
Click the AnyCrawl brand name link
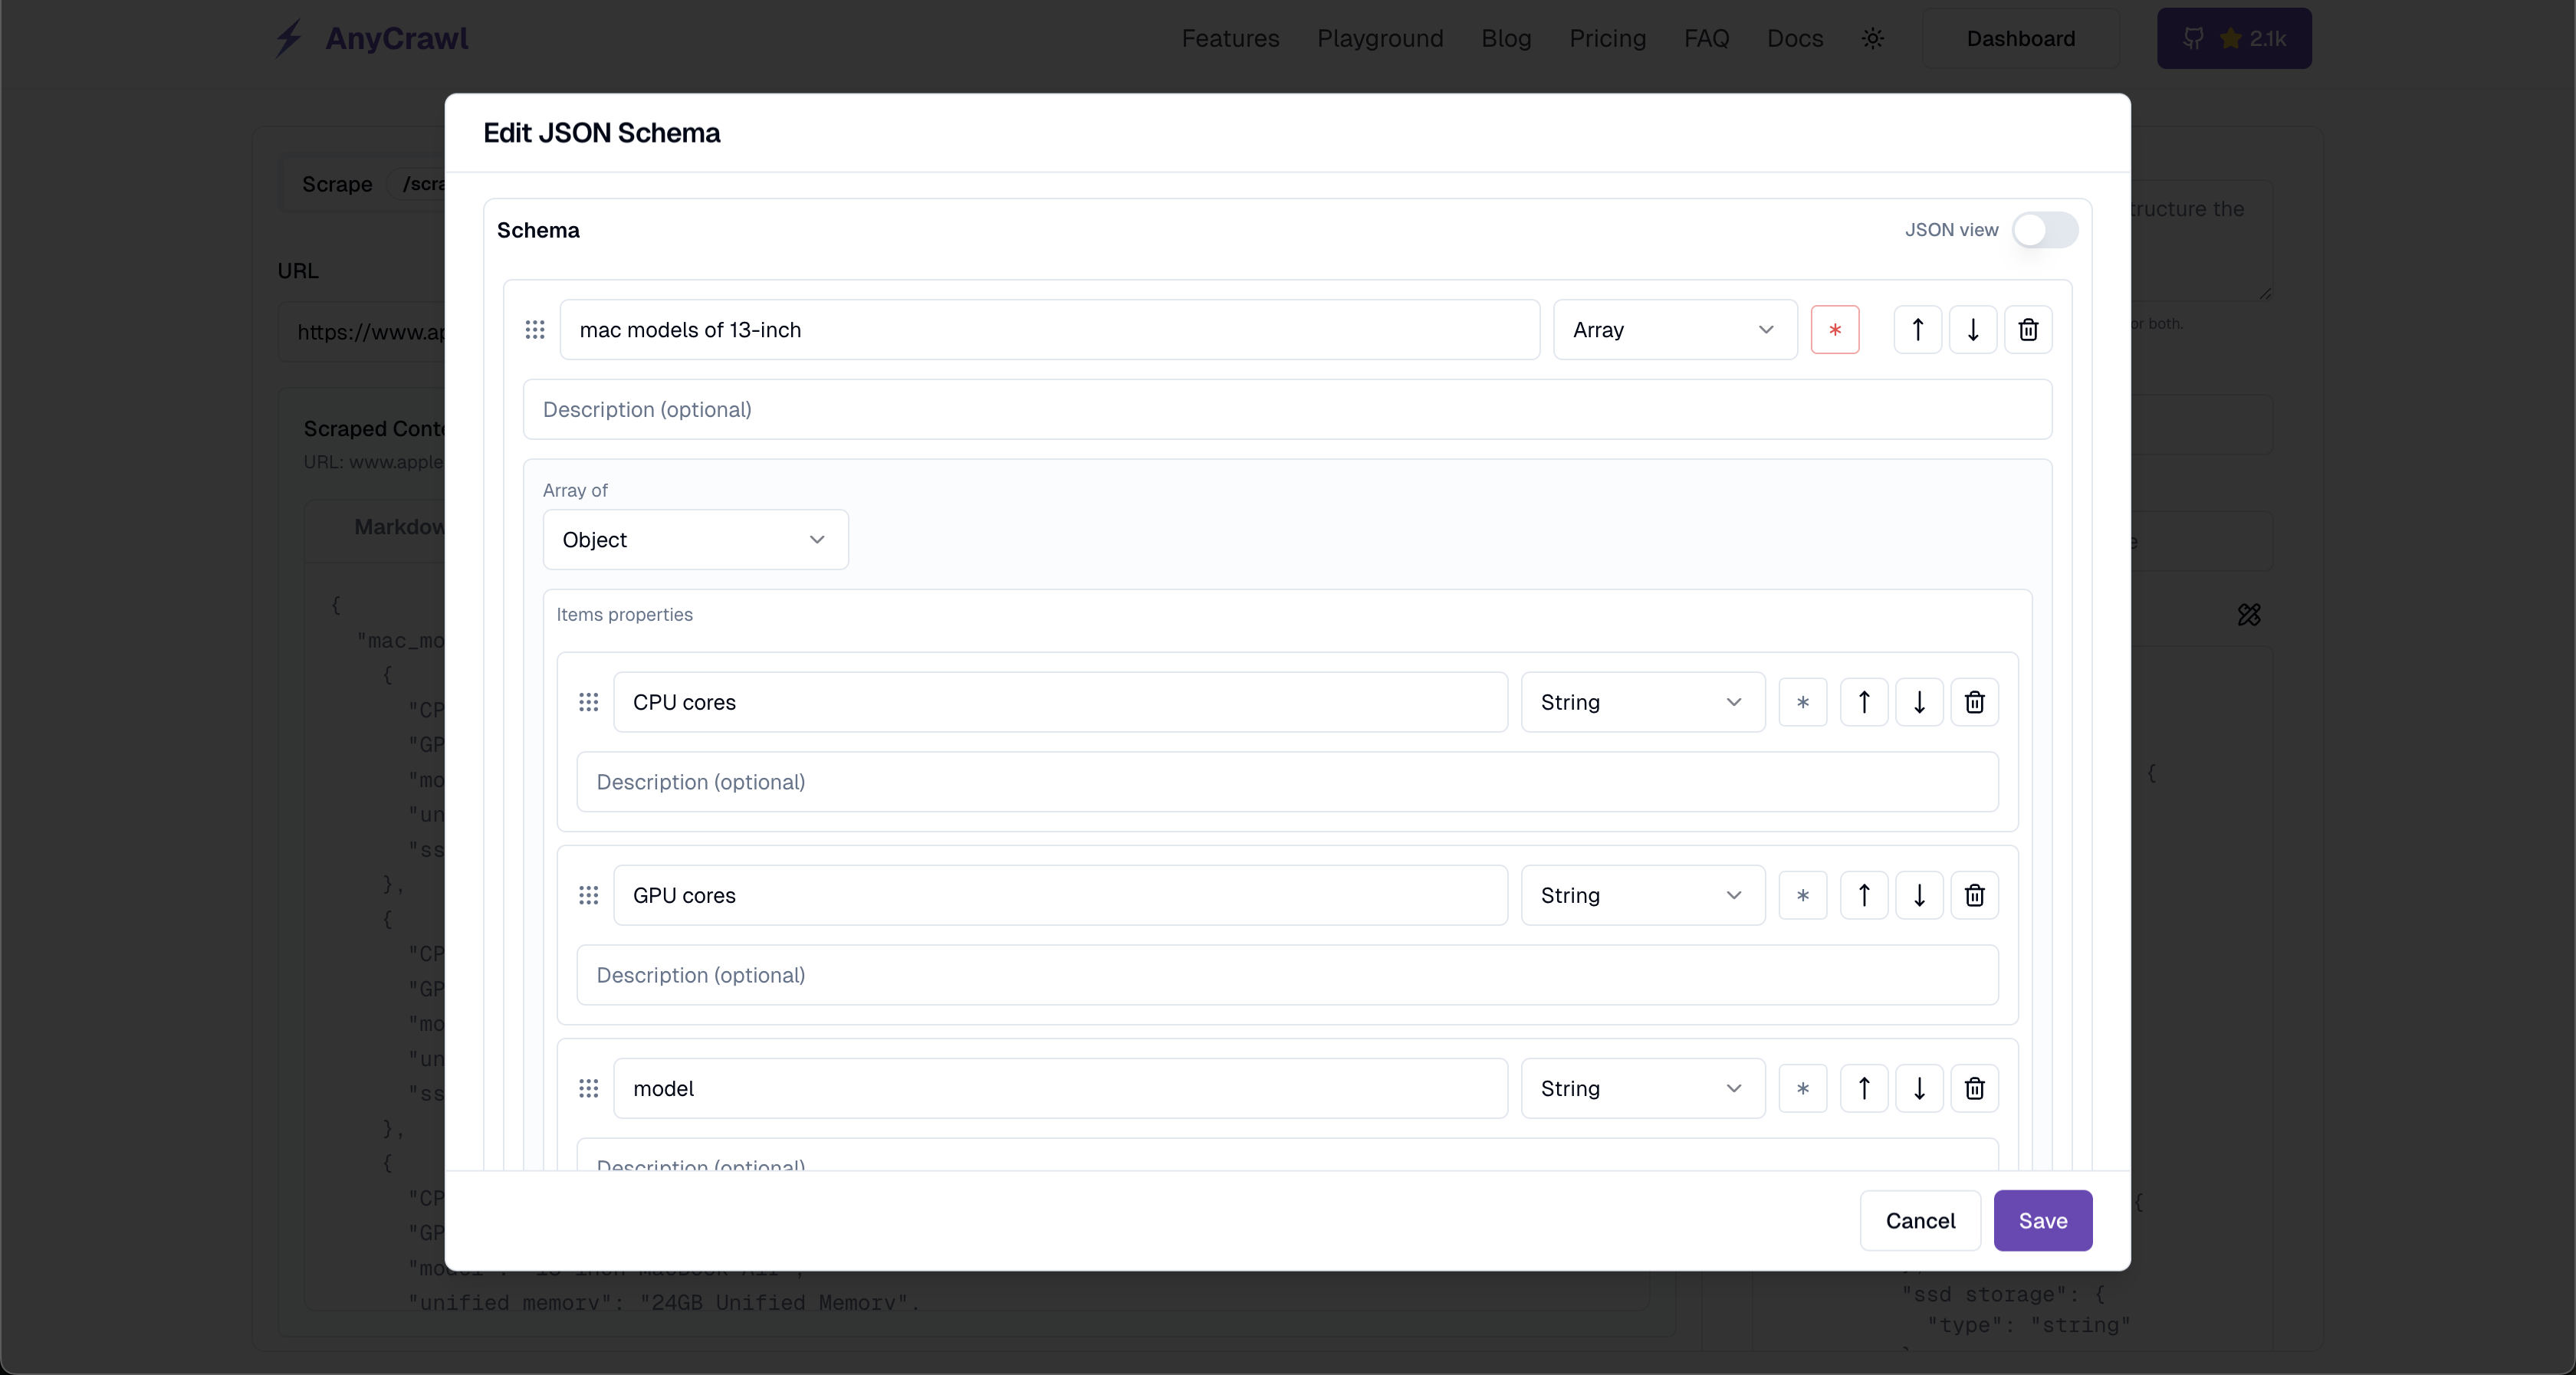[x=396, y=38]
